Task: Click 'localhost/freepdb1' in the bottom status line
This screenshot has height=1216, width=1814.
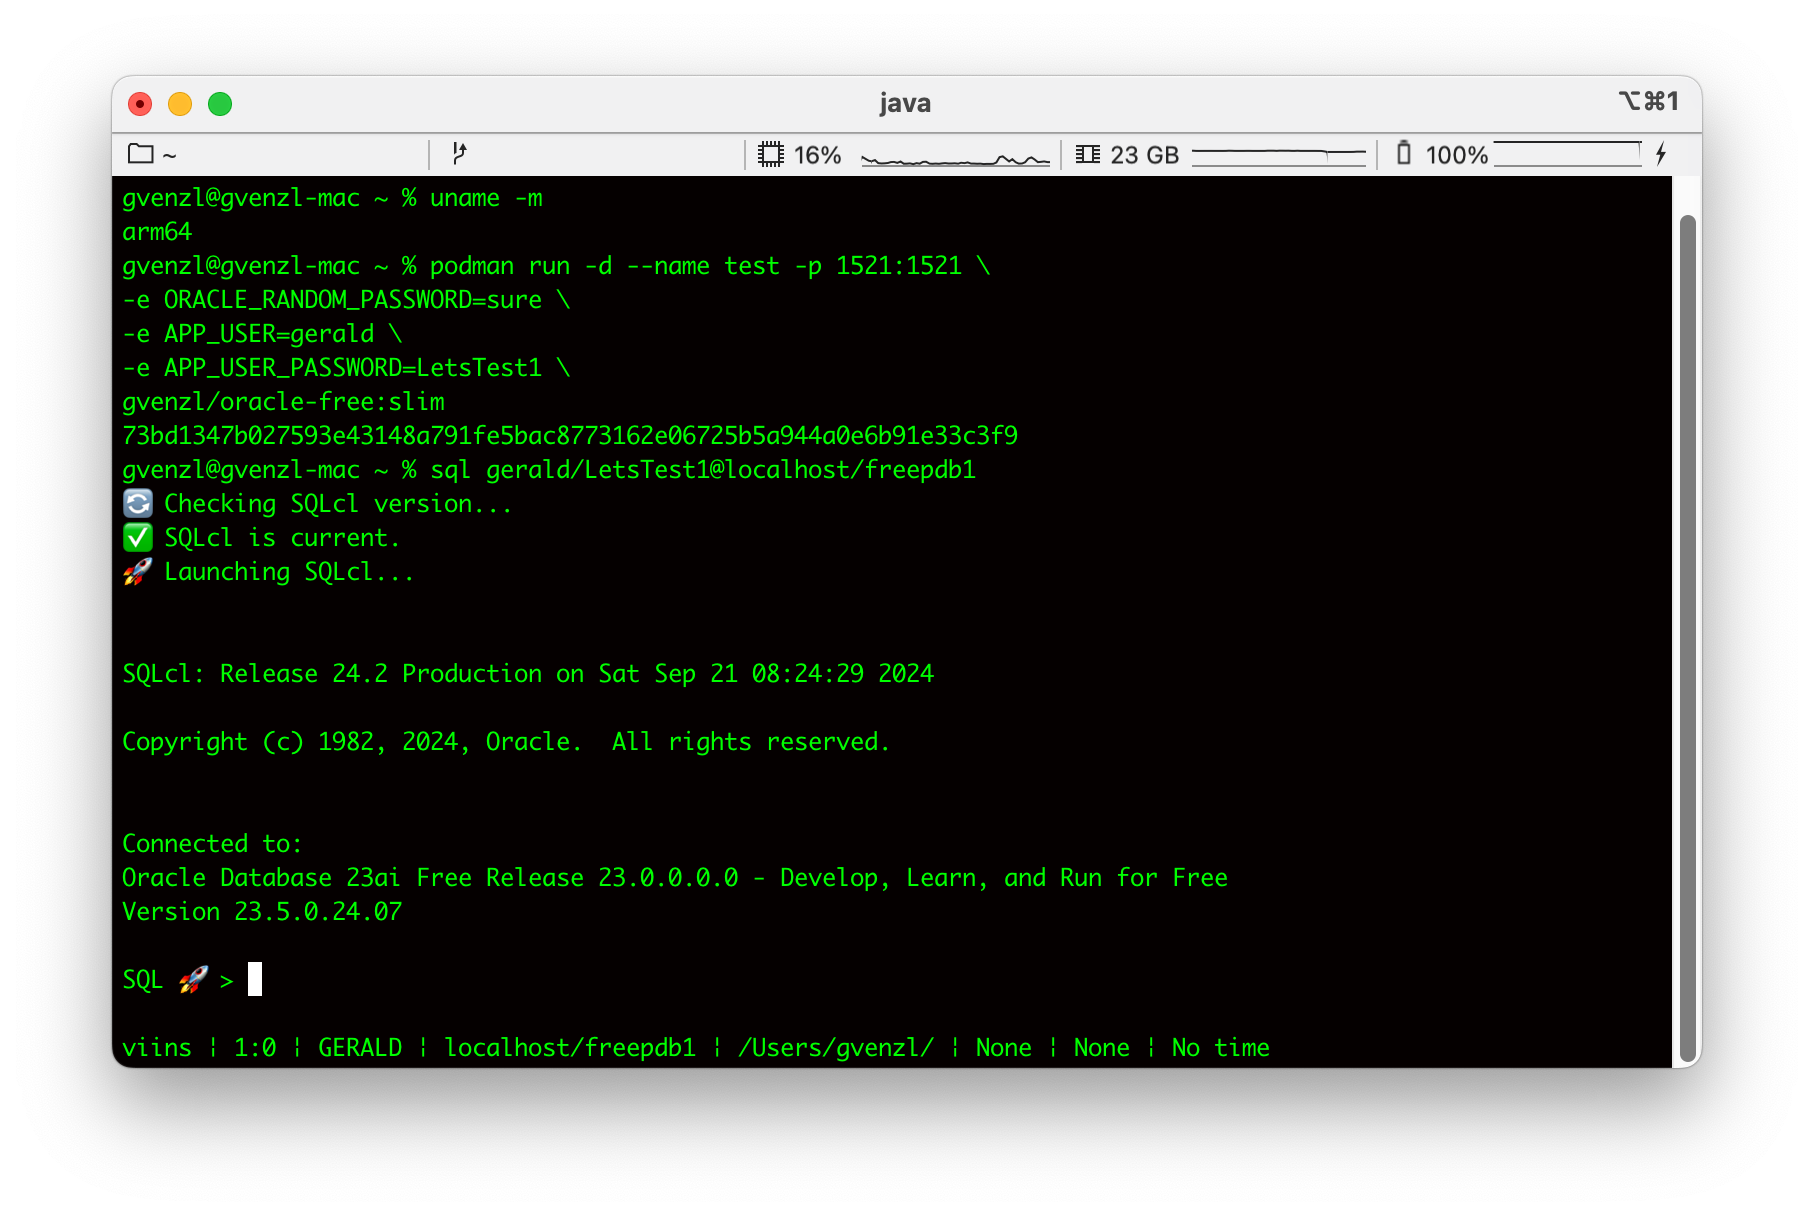Action: (x=570, y=1047)
